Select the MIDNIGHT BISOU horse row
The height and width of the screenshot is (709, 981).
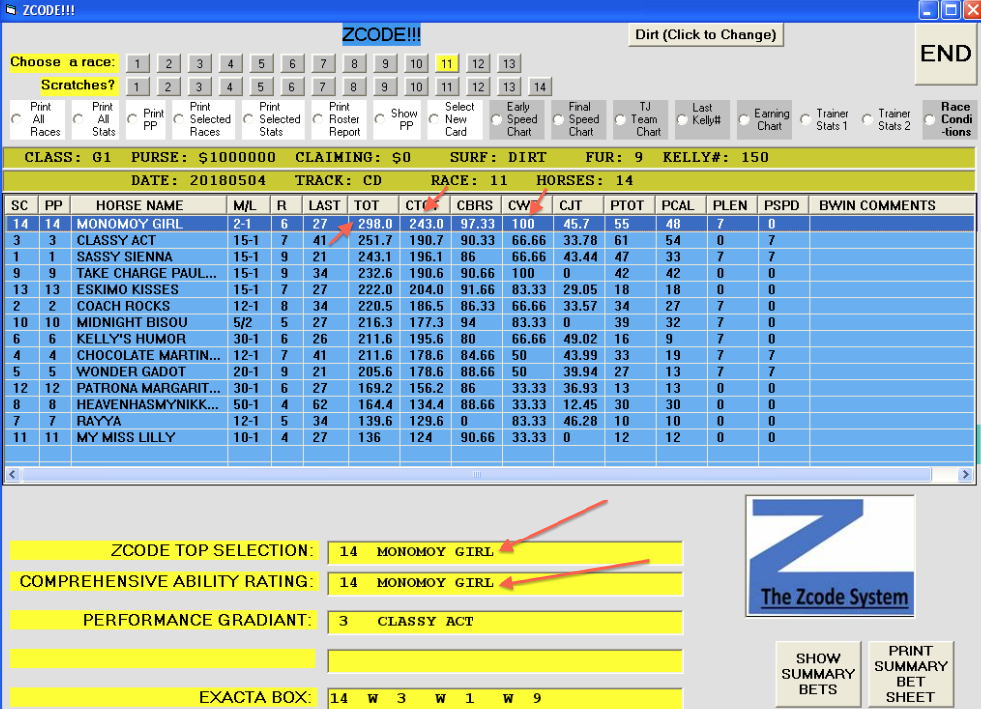pos(489,322)
